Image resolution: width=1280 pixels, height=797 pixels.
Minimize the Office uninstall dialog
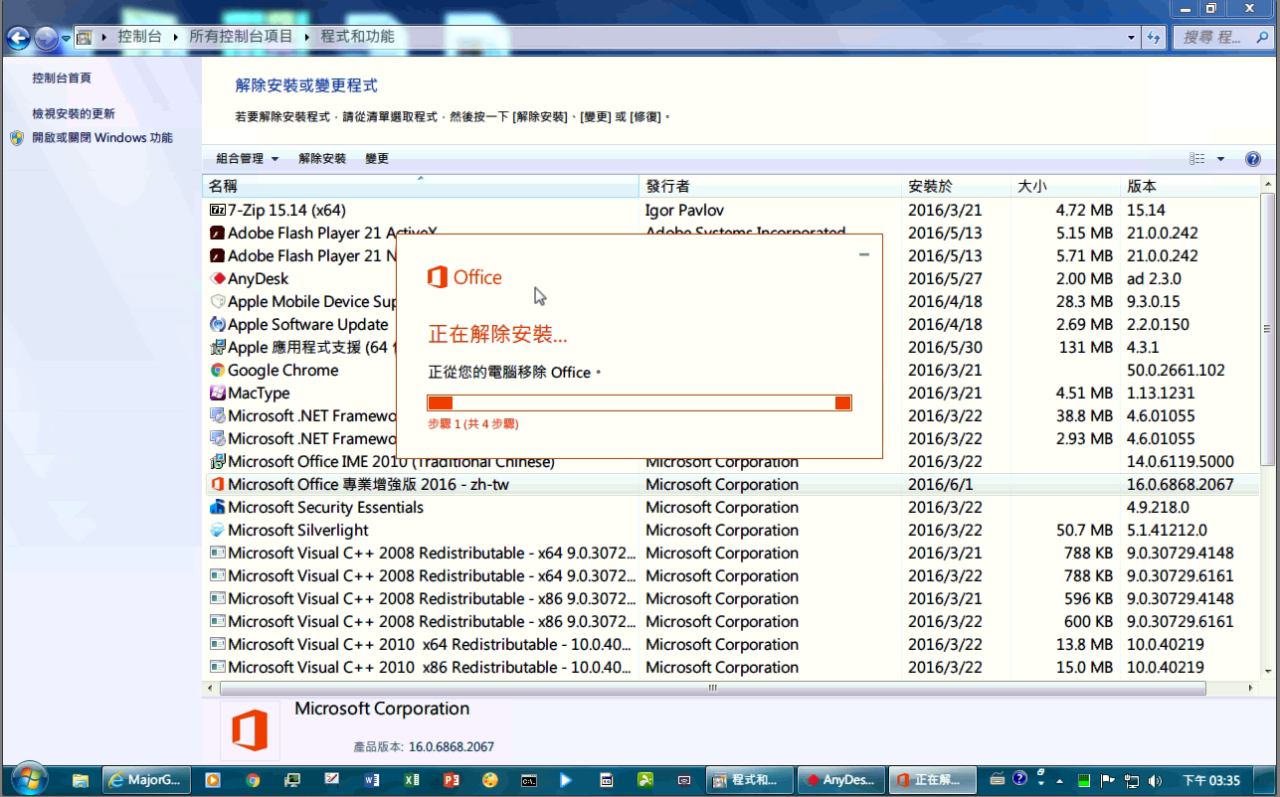pos(864,255)
